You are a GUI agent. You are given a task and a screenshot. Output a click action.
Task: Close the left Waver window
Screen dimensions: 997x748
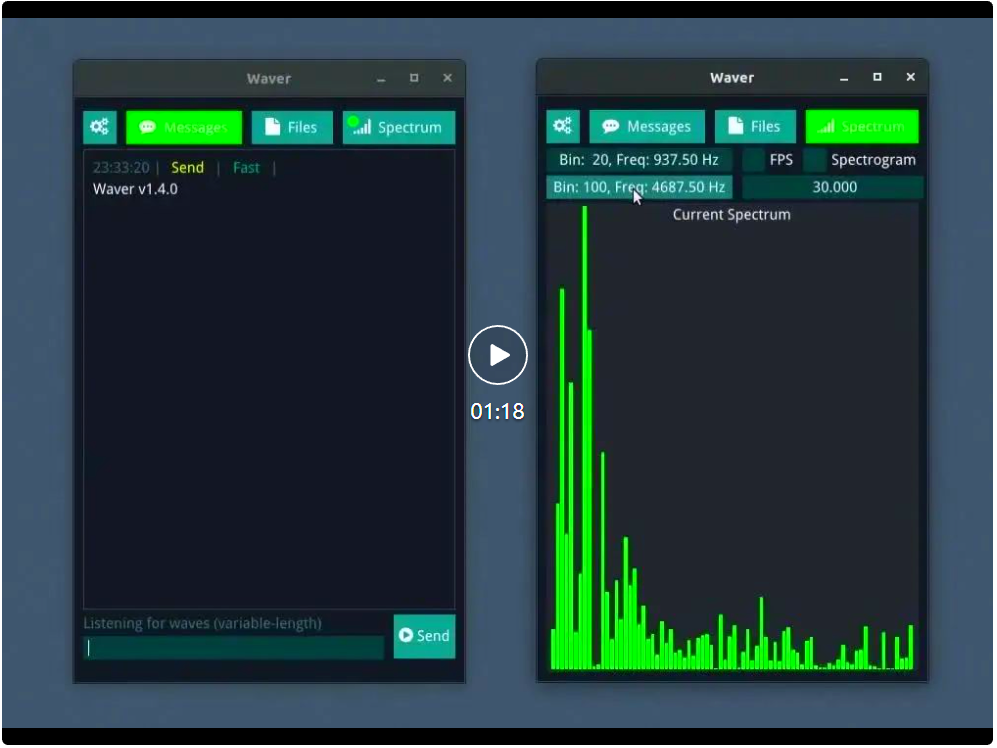click(447, 78)
